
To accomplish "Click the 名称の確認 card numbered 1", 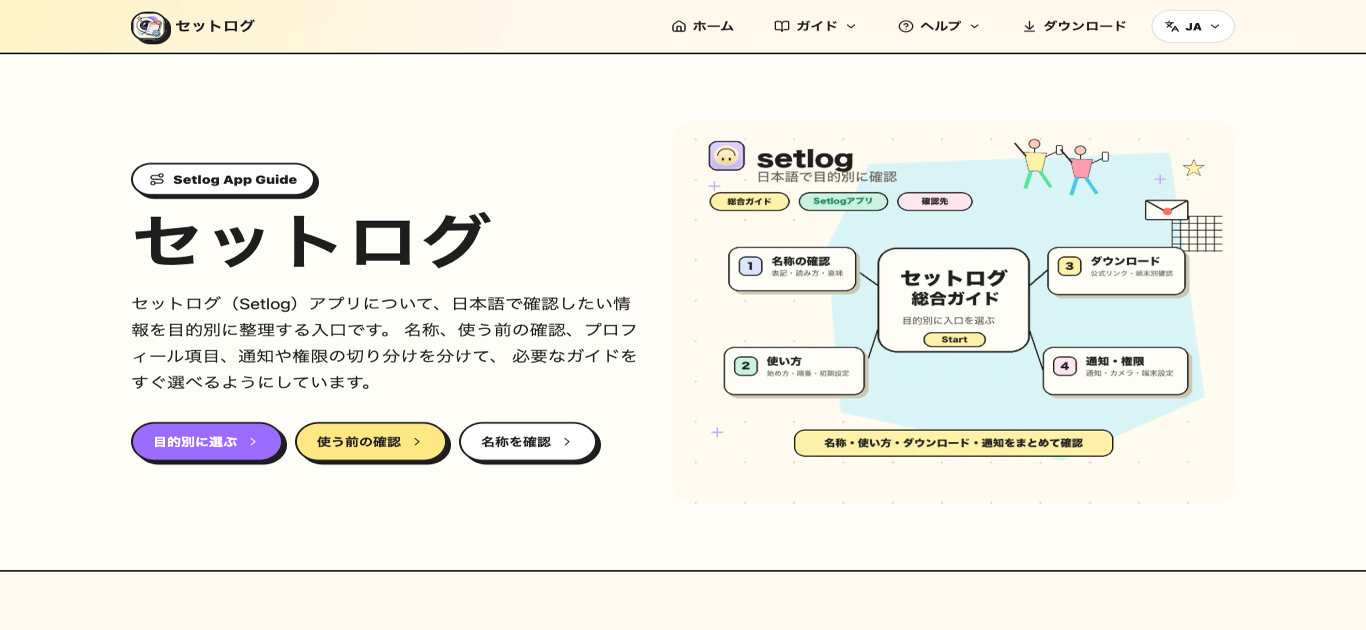I will click(792, 268).
